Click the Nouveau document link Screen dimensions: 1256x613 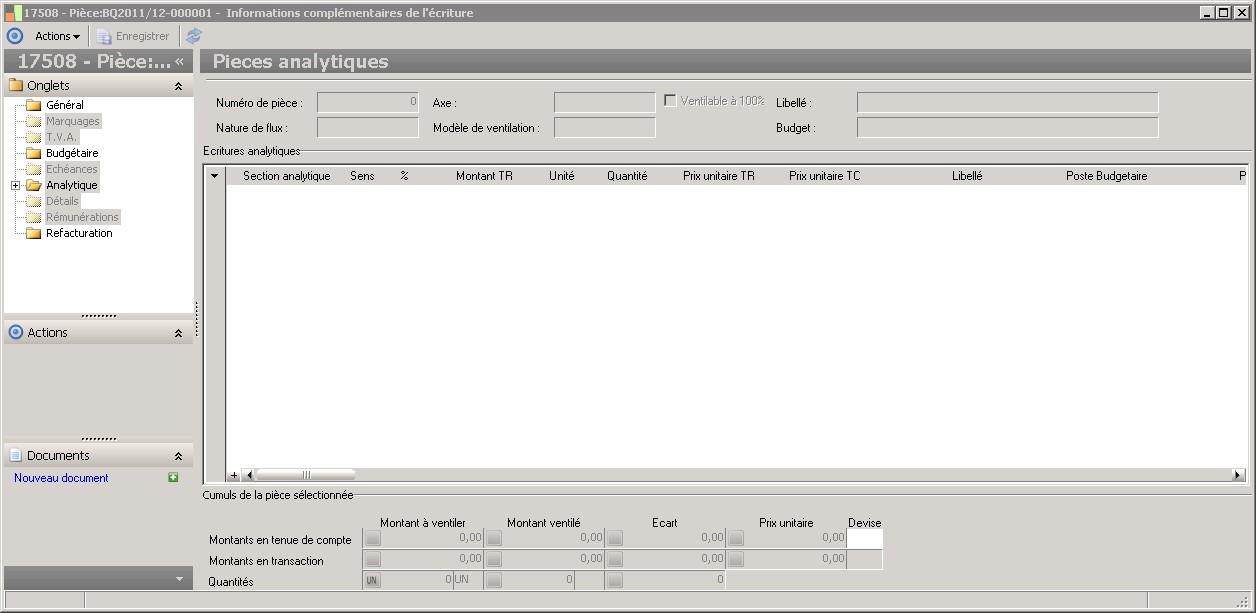click(61, 478)
